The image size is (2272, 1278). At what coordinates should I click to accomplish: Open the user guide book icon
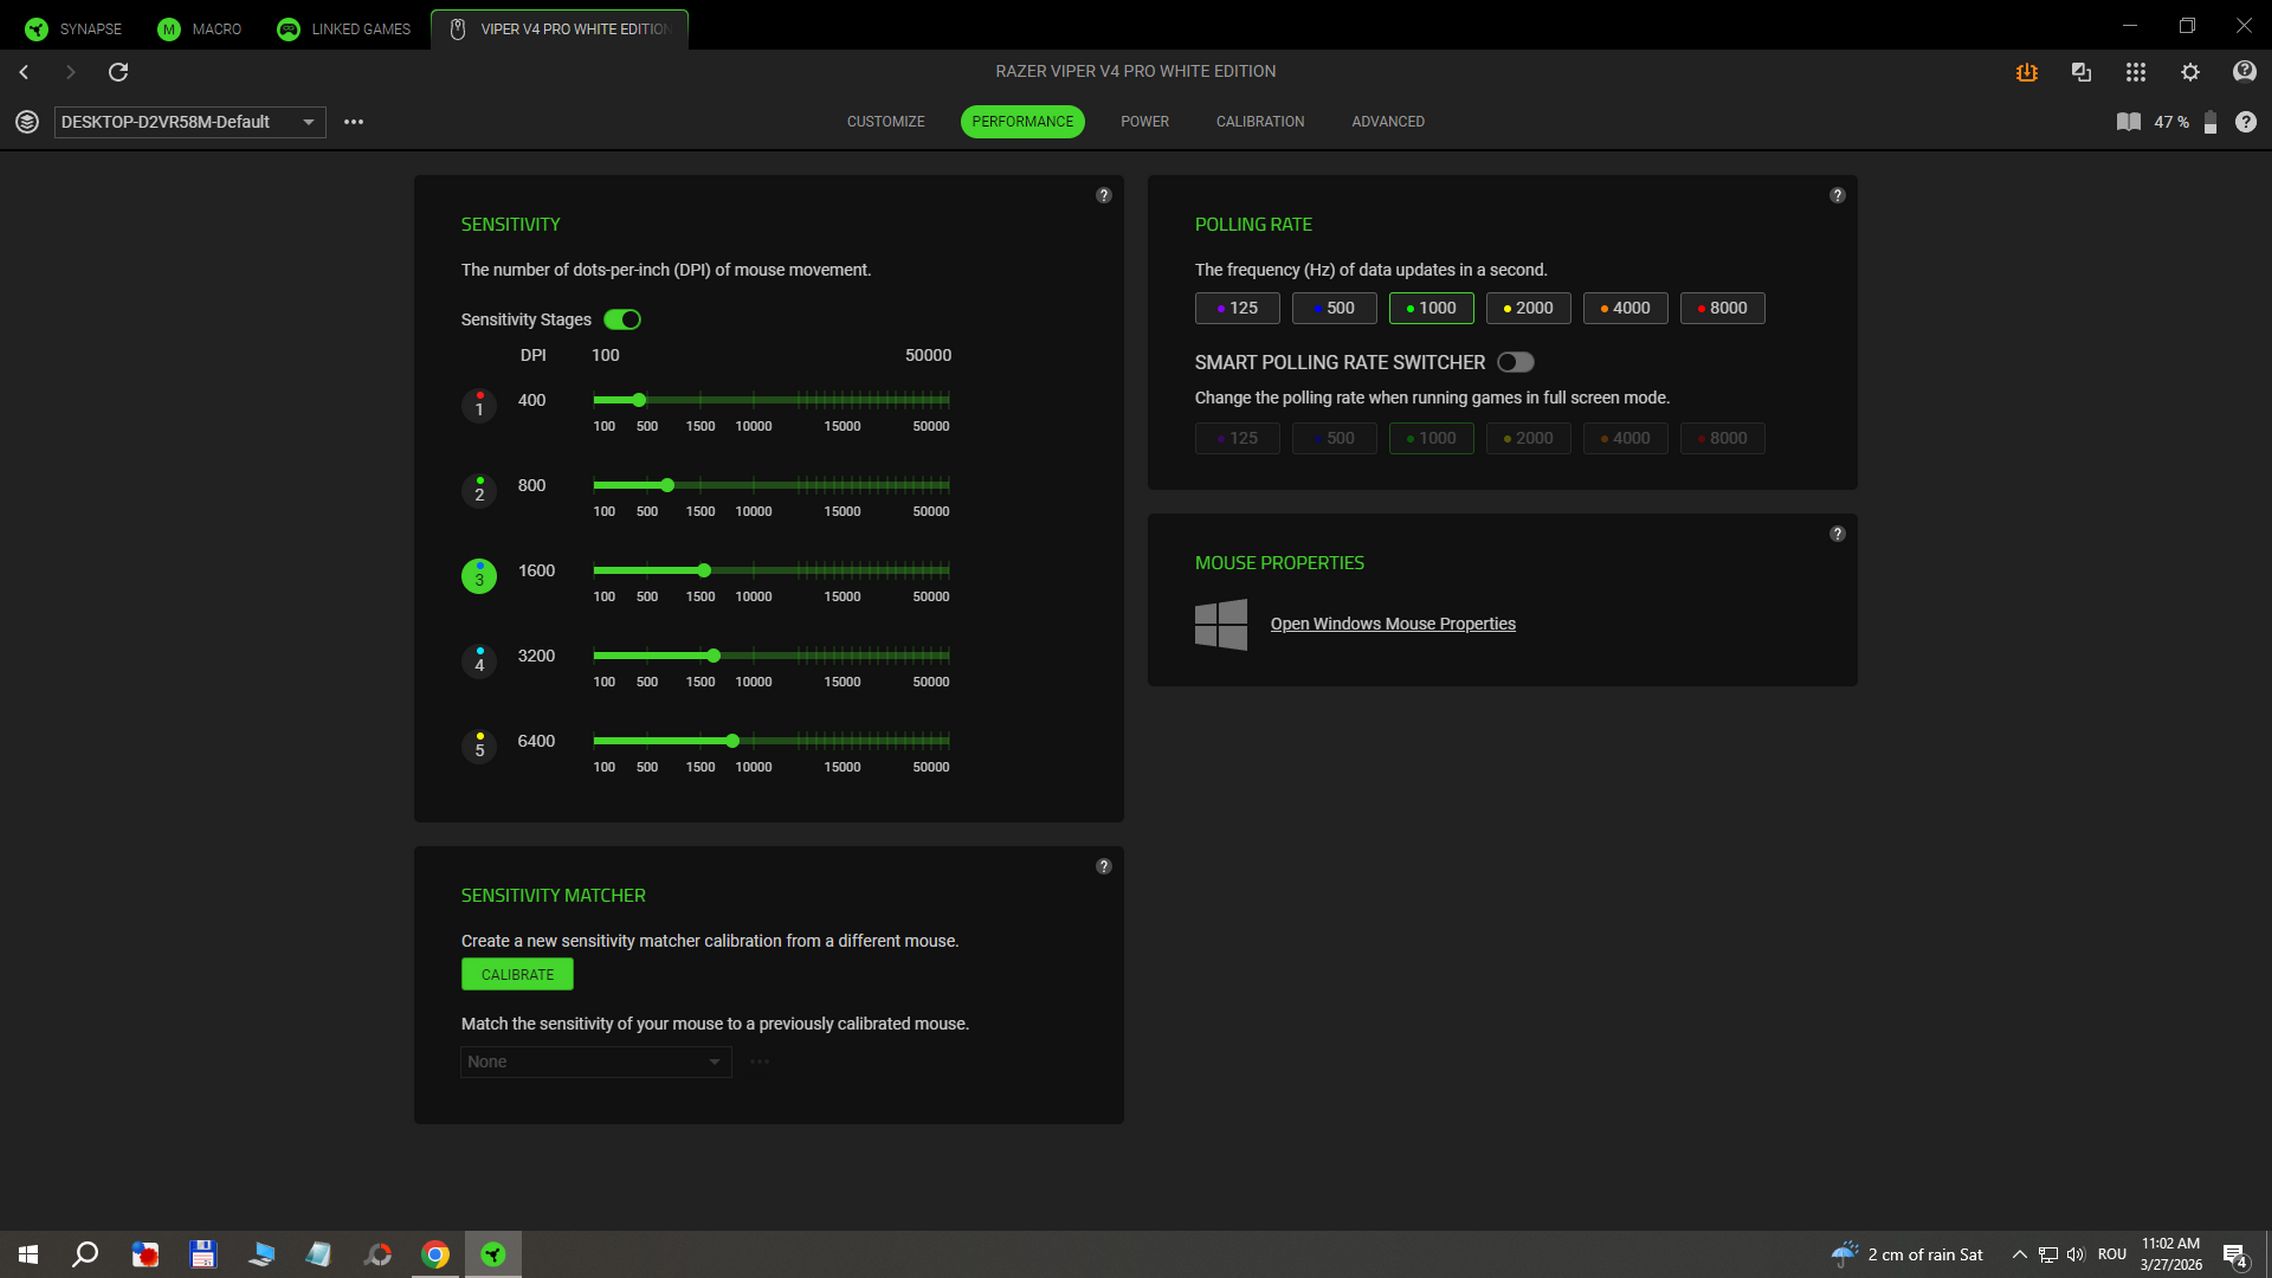2128,122
